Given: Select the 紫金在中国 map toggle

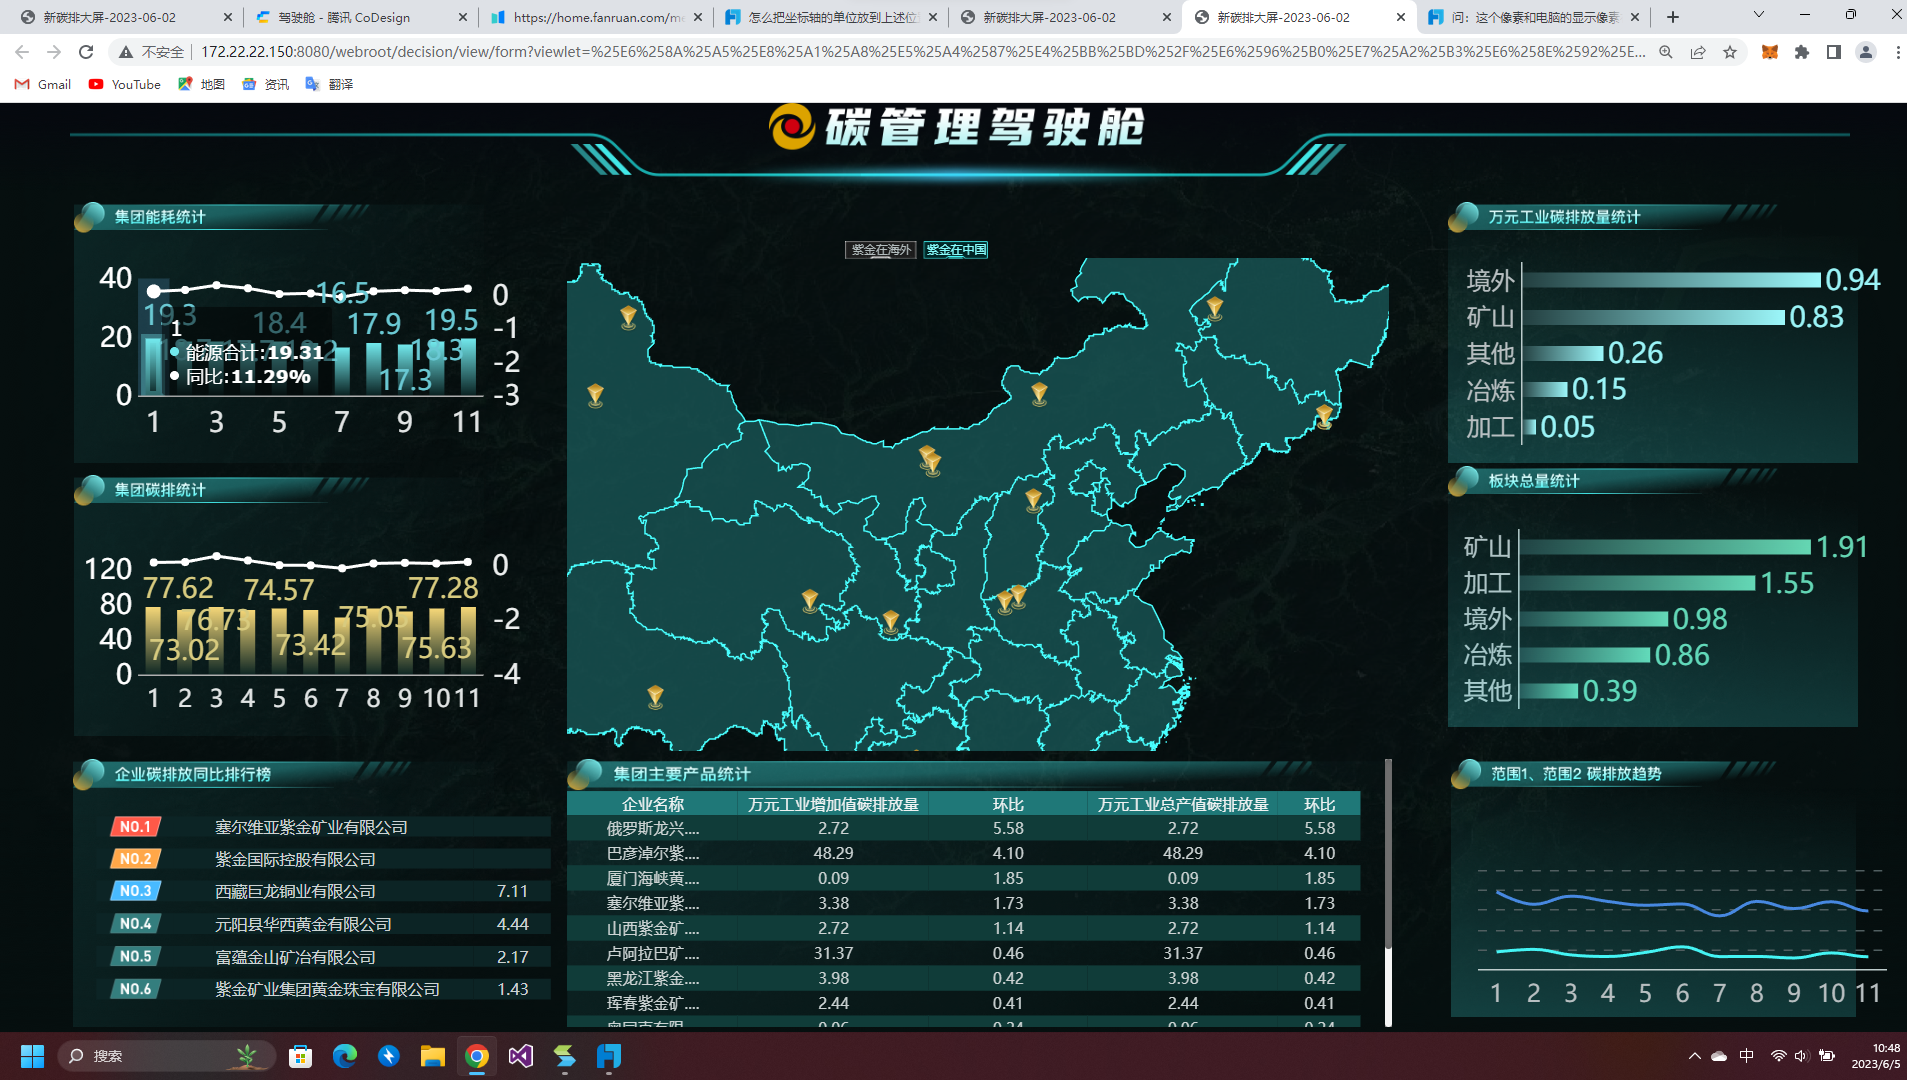Looking at the screenshot, I should pos(956,250).
